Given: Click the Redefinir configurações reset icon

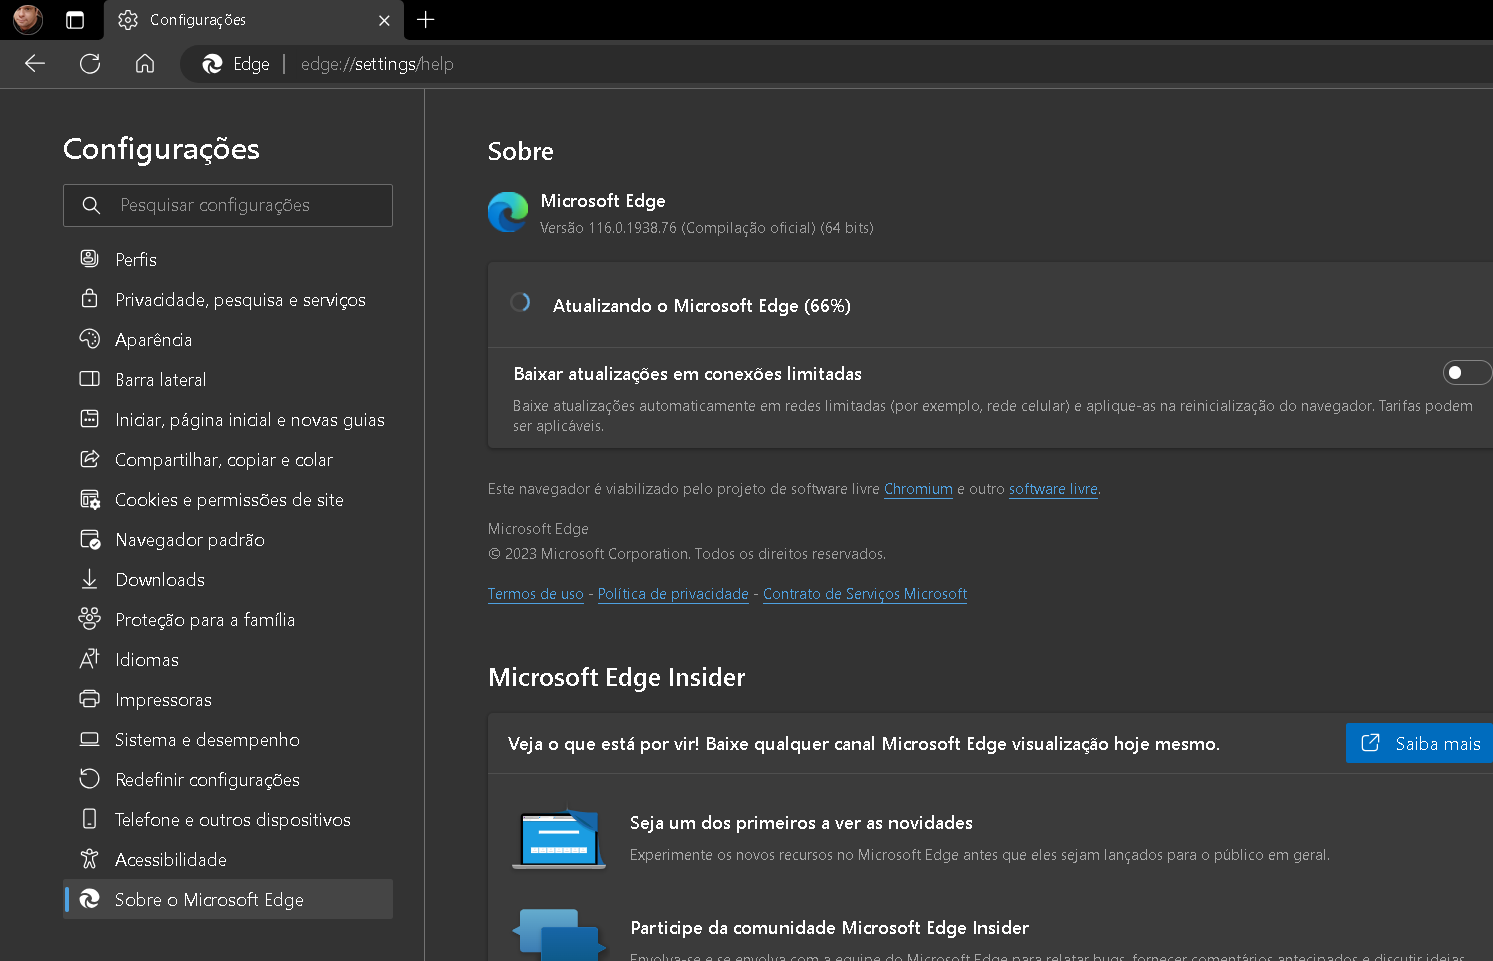Looking at the screenshot, I should click(x=90, y=779).
